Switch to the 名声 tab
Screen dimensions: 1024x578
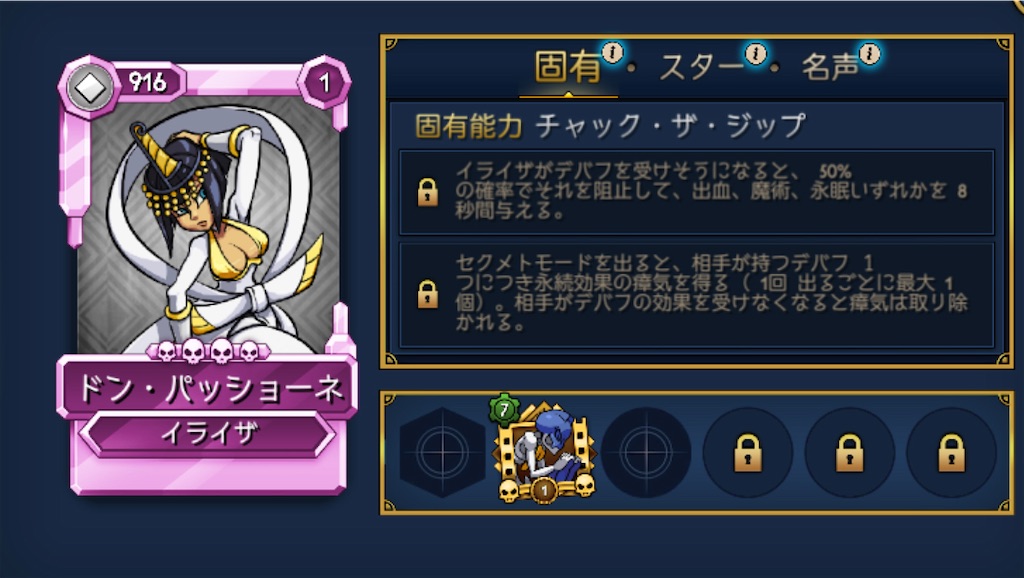coord(829,67)
